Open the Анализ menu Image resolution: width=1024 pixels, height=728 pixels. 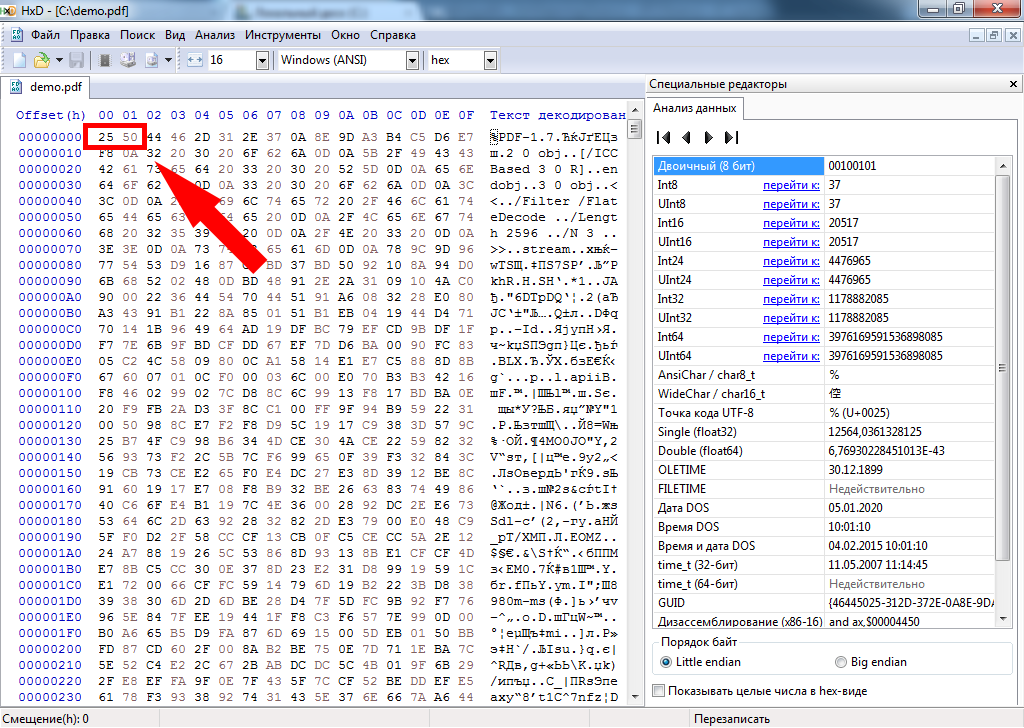pos(215,34)
